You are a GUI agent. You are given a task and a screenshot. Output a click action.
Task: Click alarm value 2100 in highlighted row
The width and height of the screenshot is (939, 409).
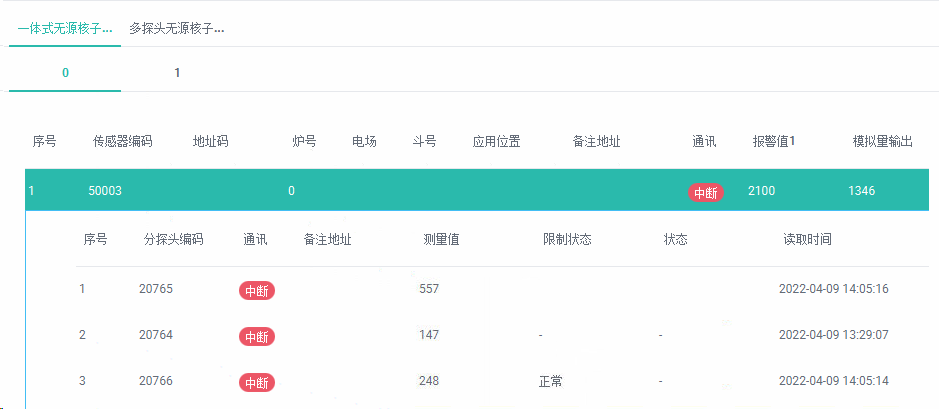pyautogui.click(x=761, y=191)
